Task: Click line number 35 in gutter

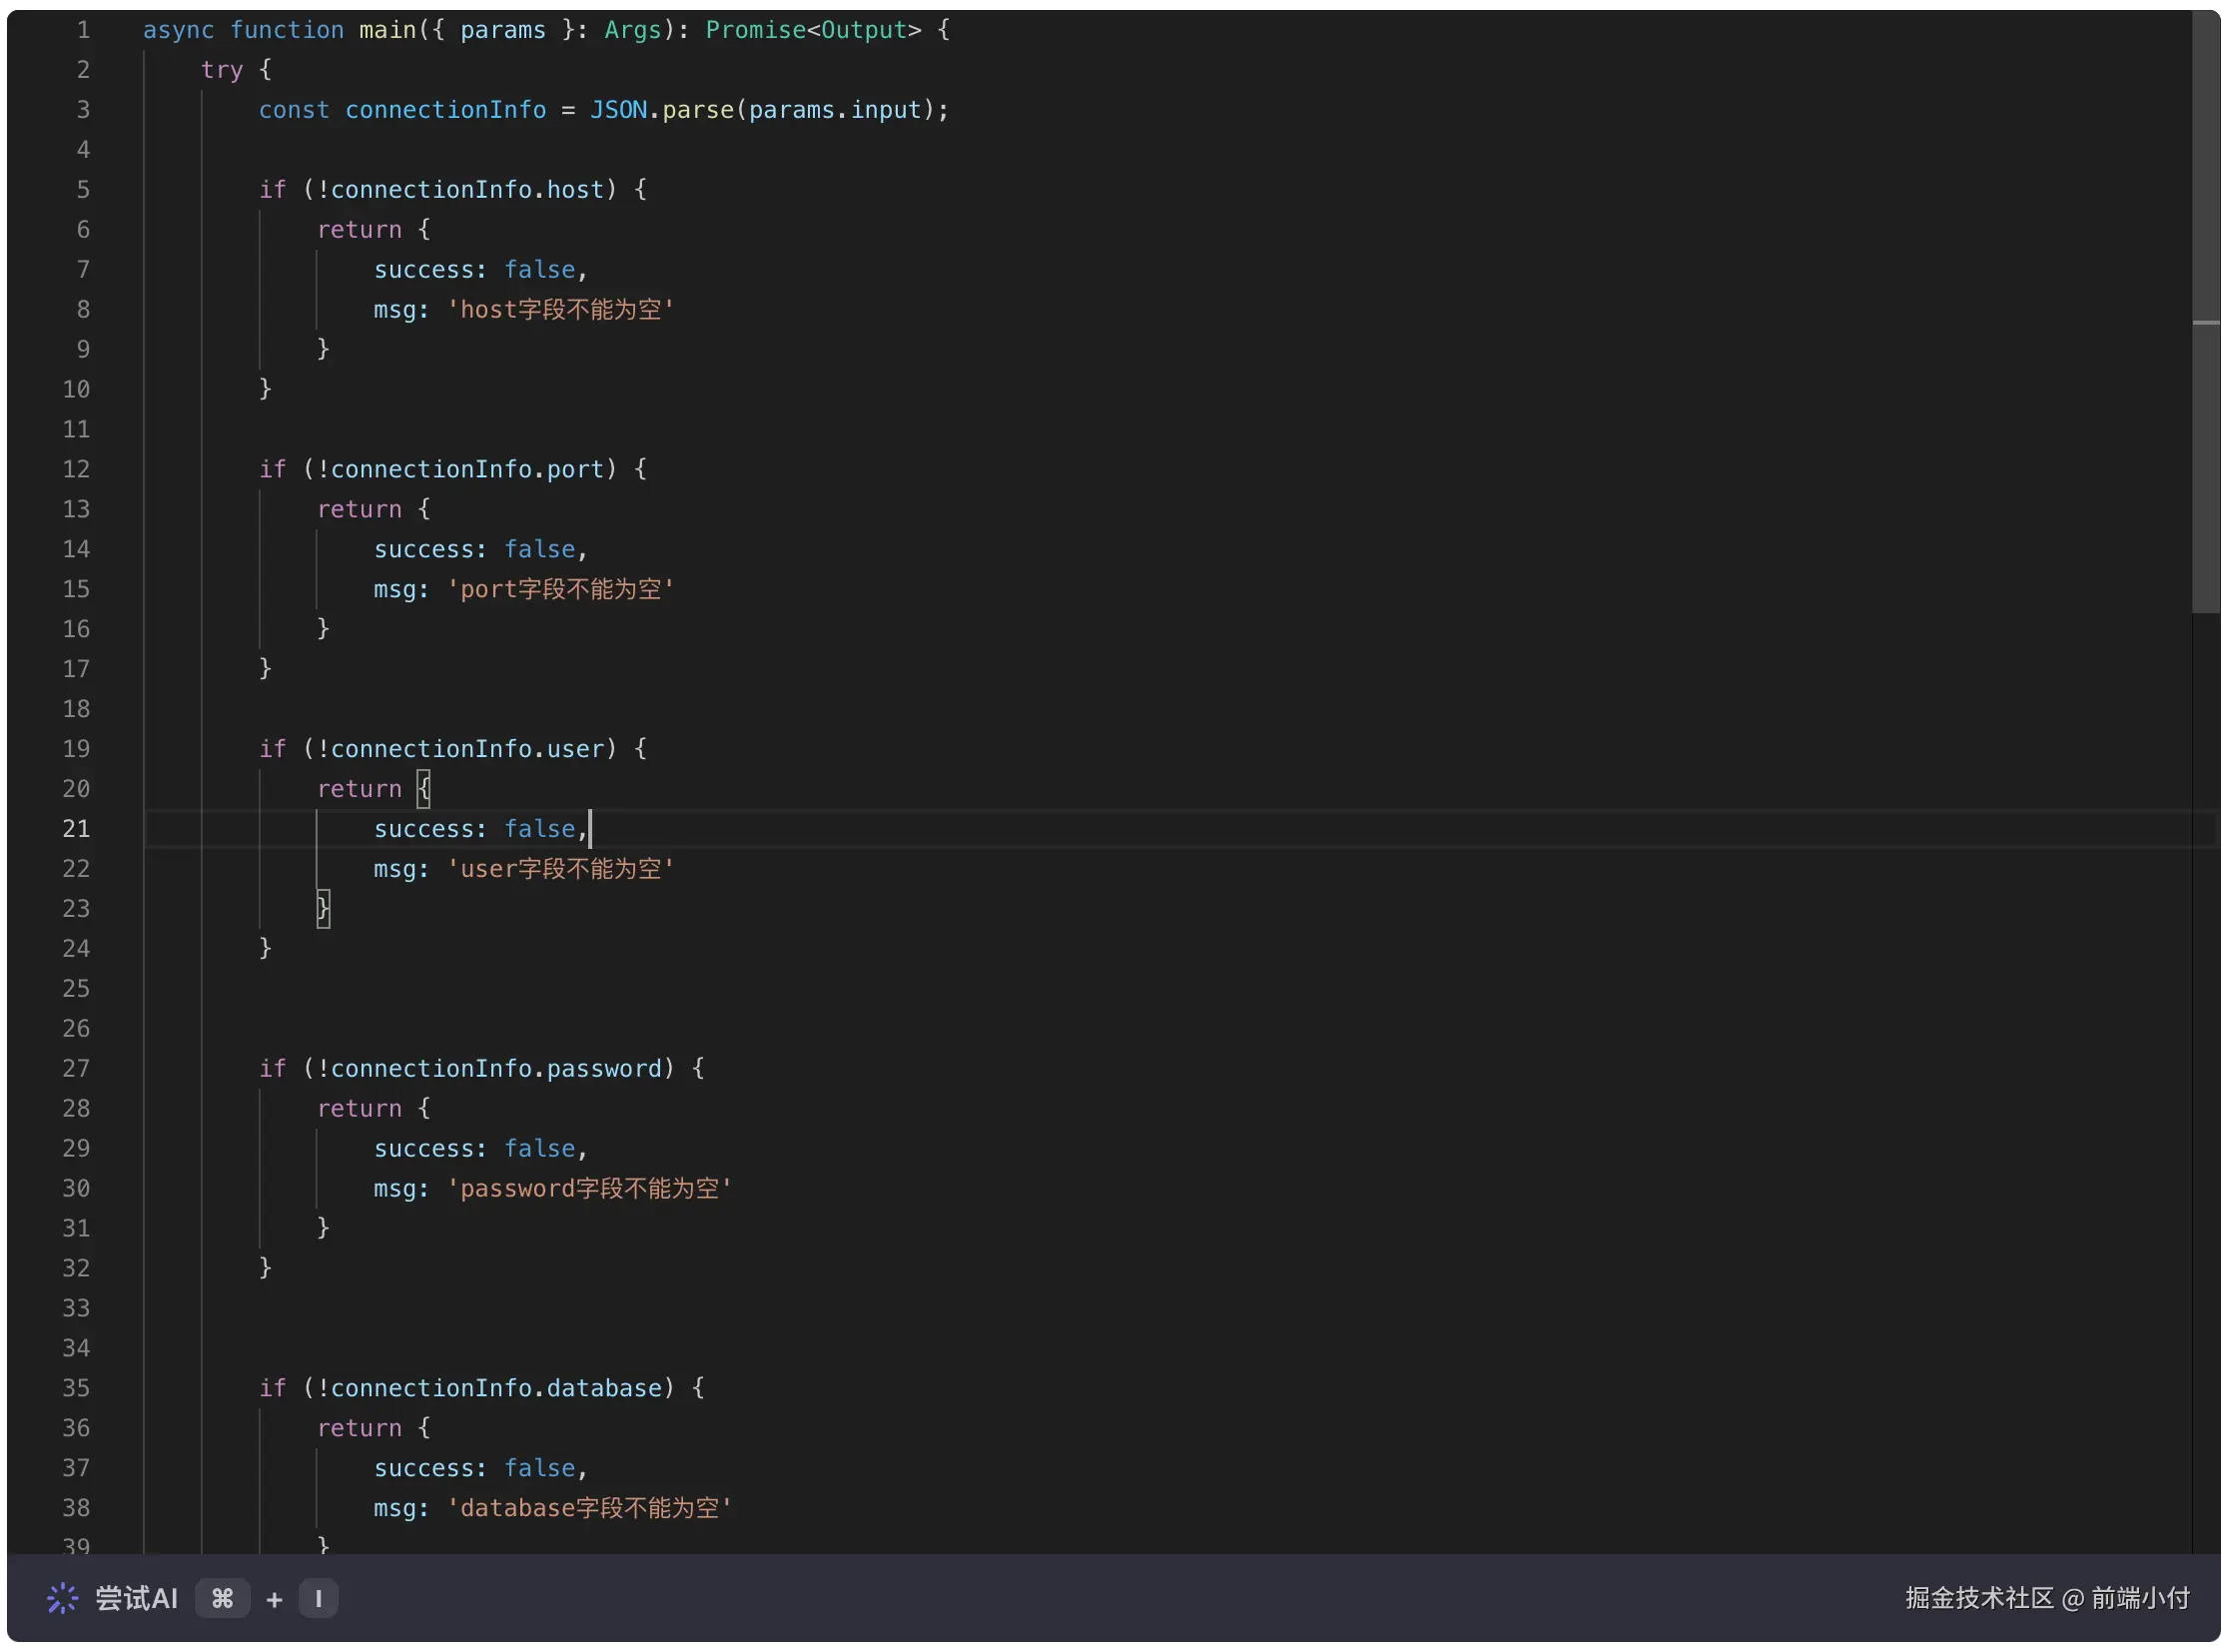Action: coord(76,1388)
